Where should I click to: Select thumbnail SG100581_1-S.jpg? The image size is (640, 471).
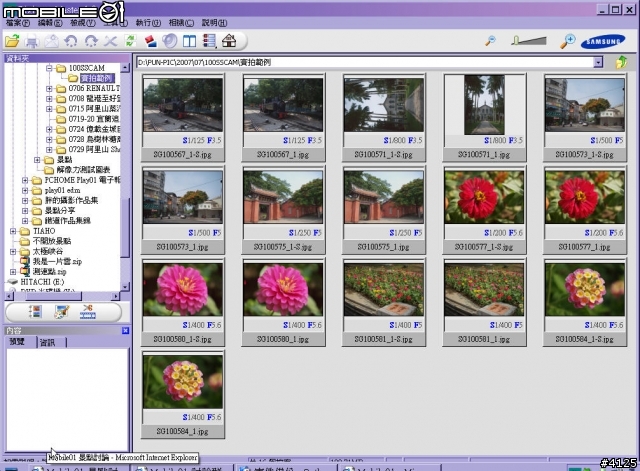384,302
